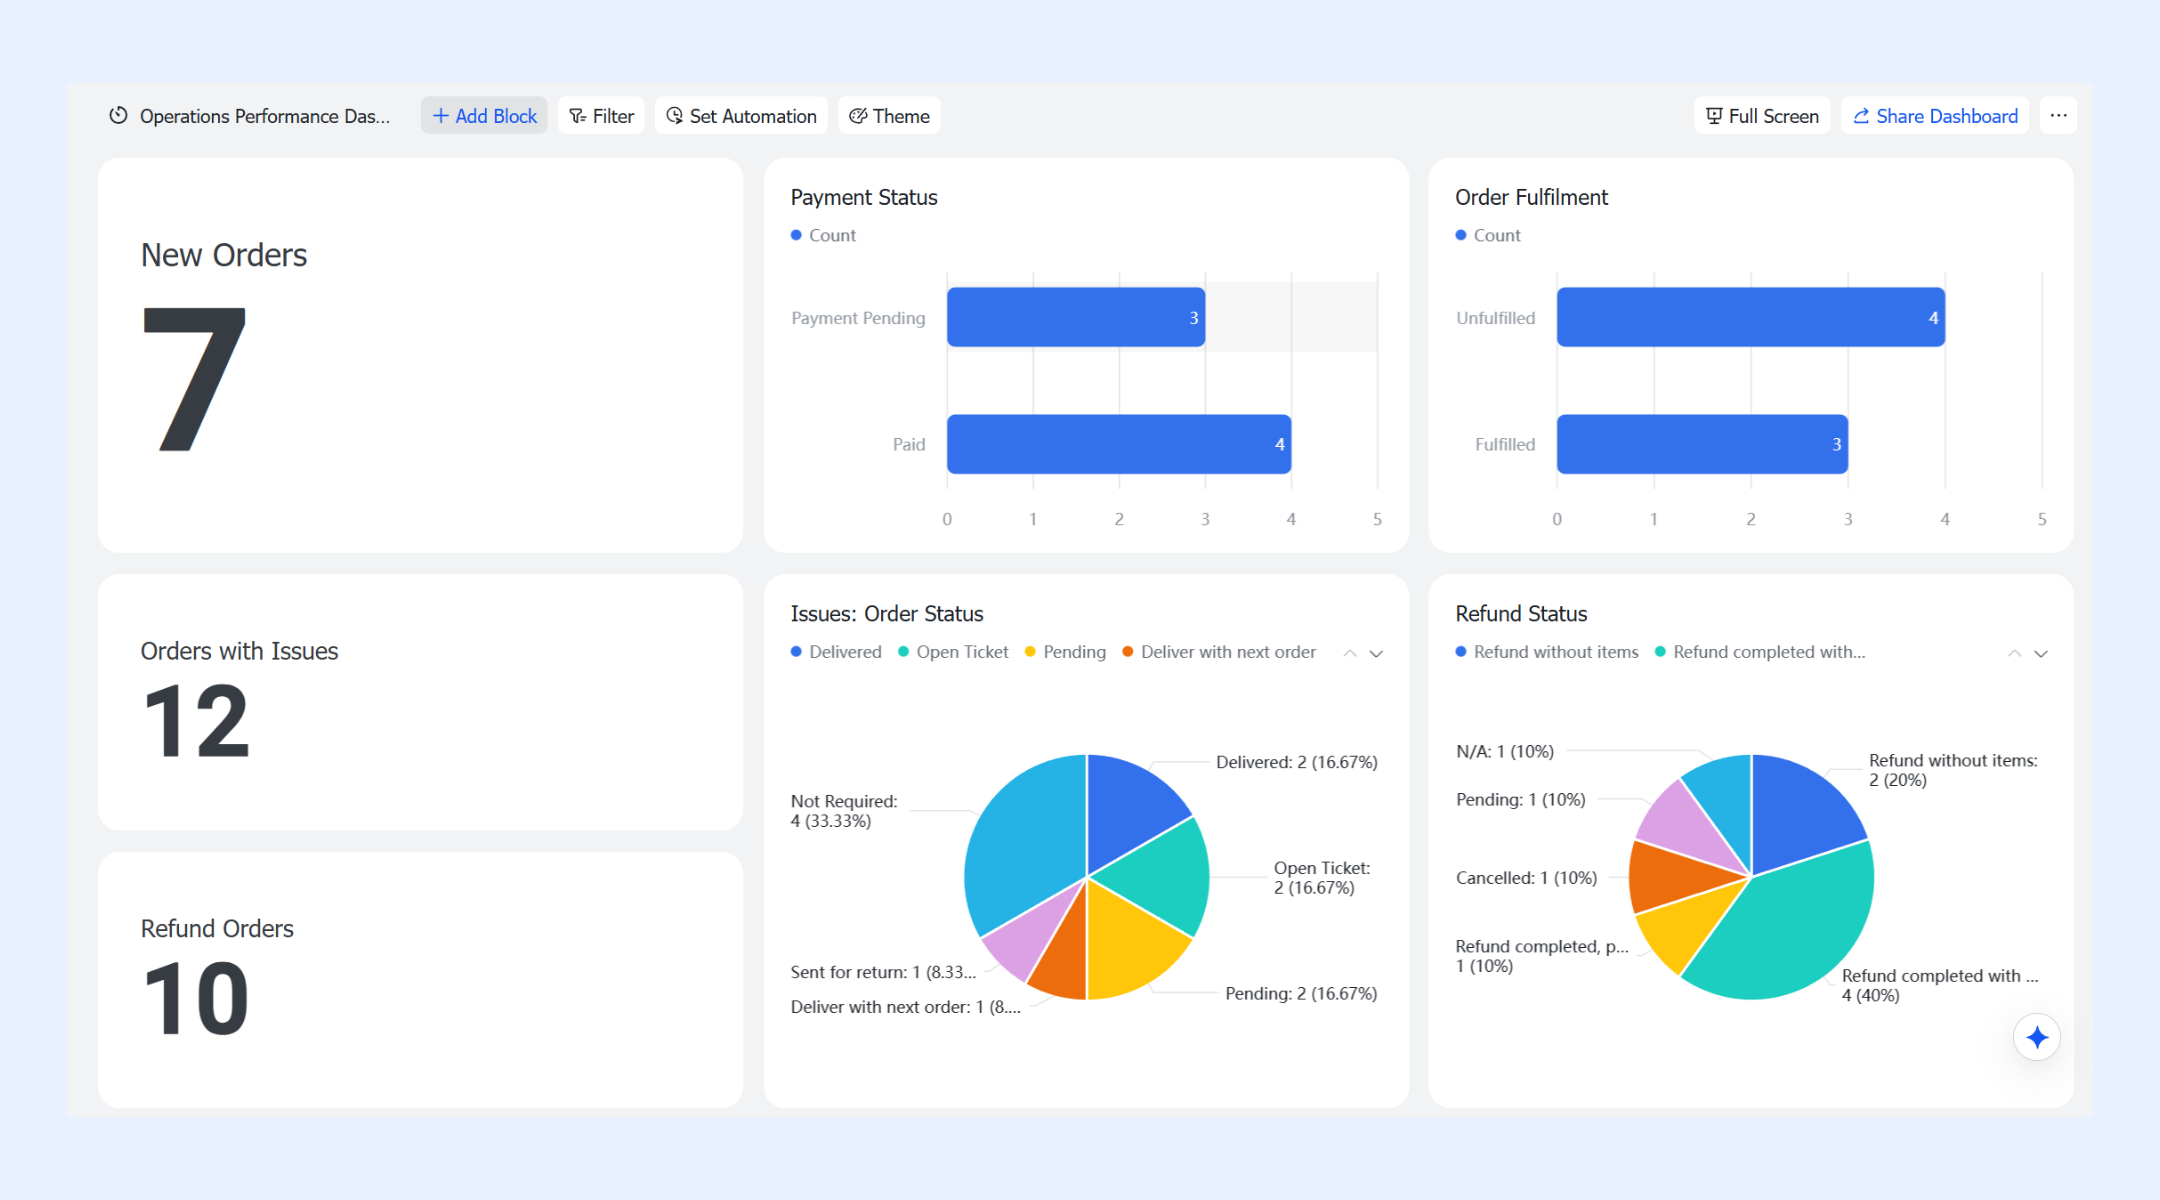This screenshot has width=2160, height=1200.
Task: Click the three-dots more options button
Action: point(2058,116)
